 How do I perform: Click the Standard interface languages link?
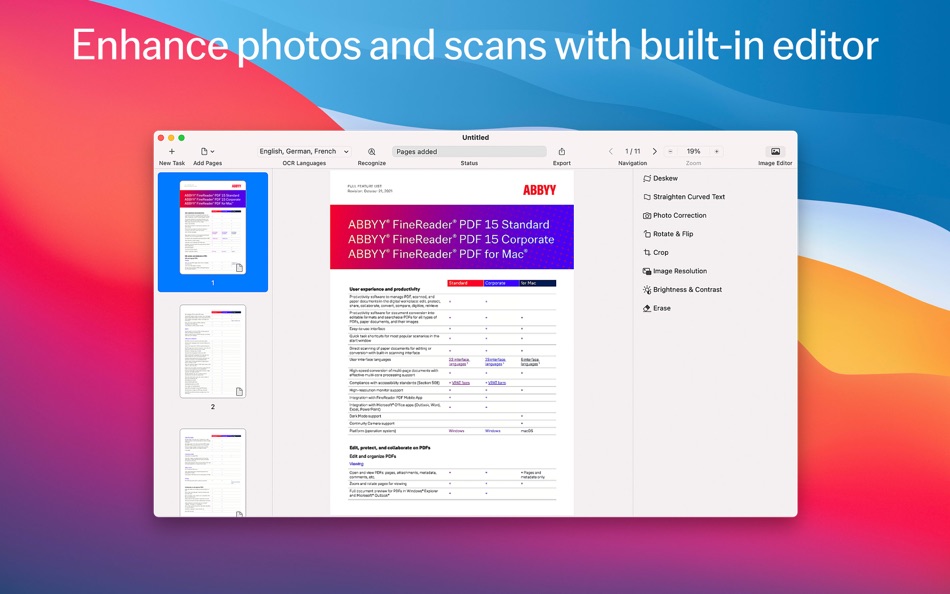[459, 362]
